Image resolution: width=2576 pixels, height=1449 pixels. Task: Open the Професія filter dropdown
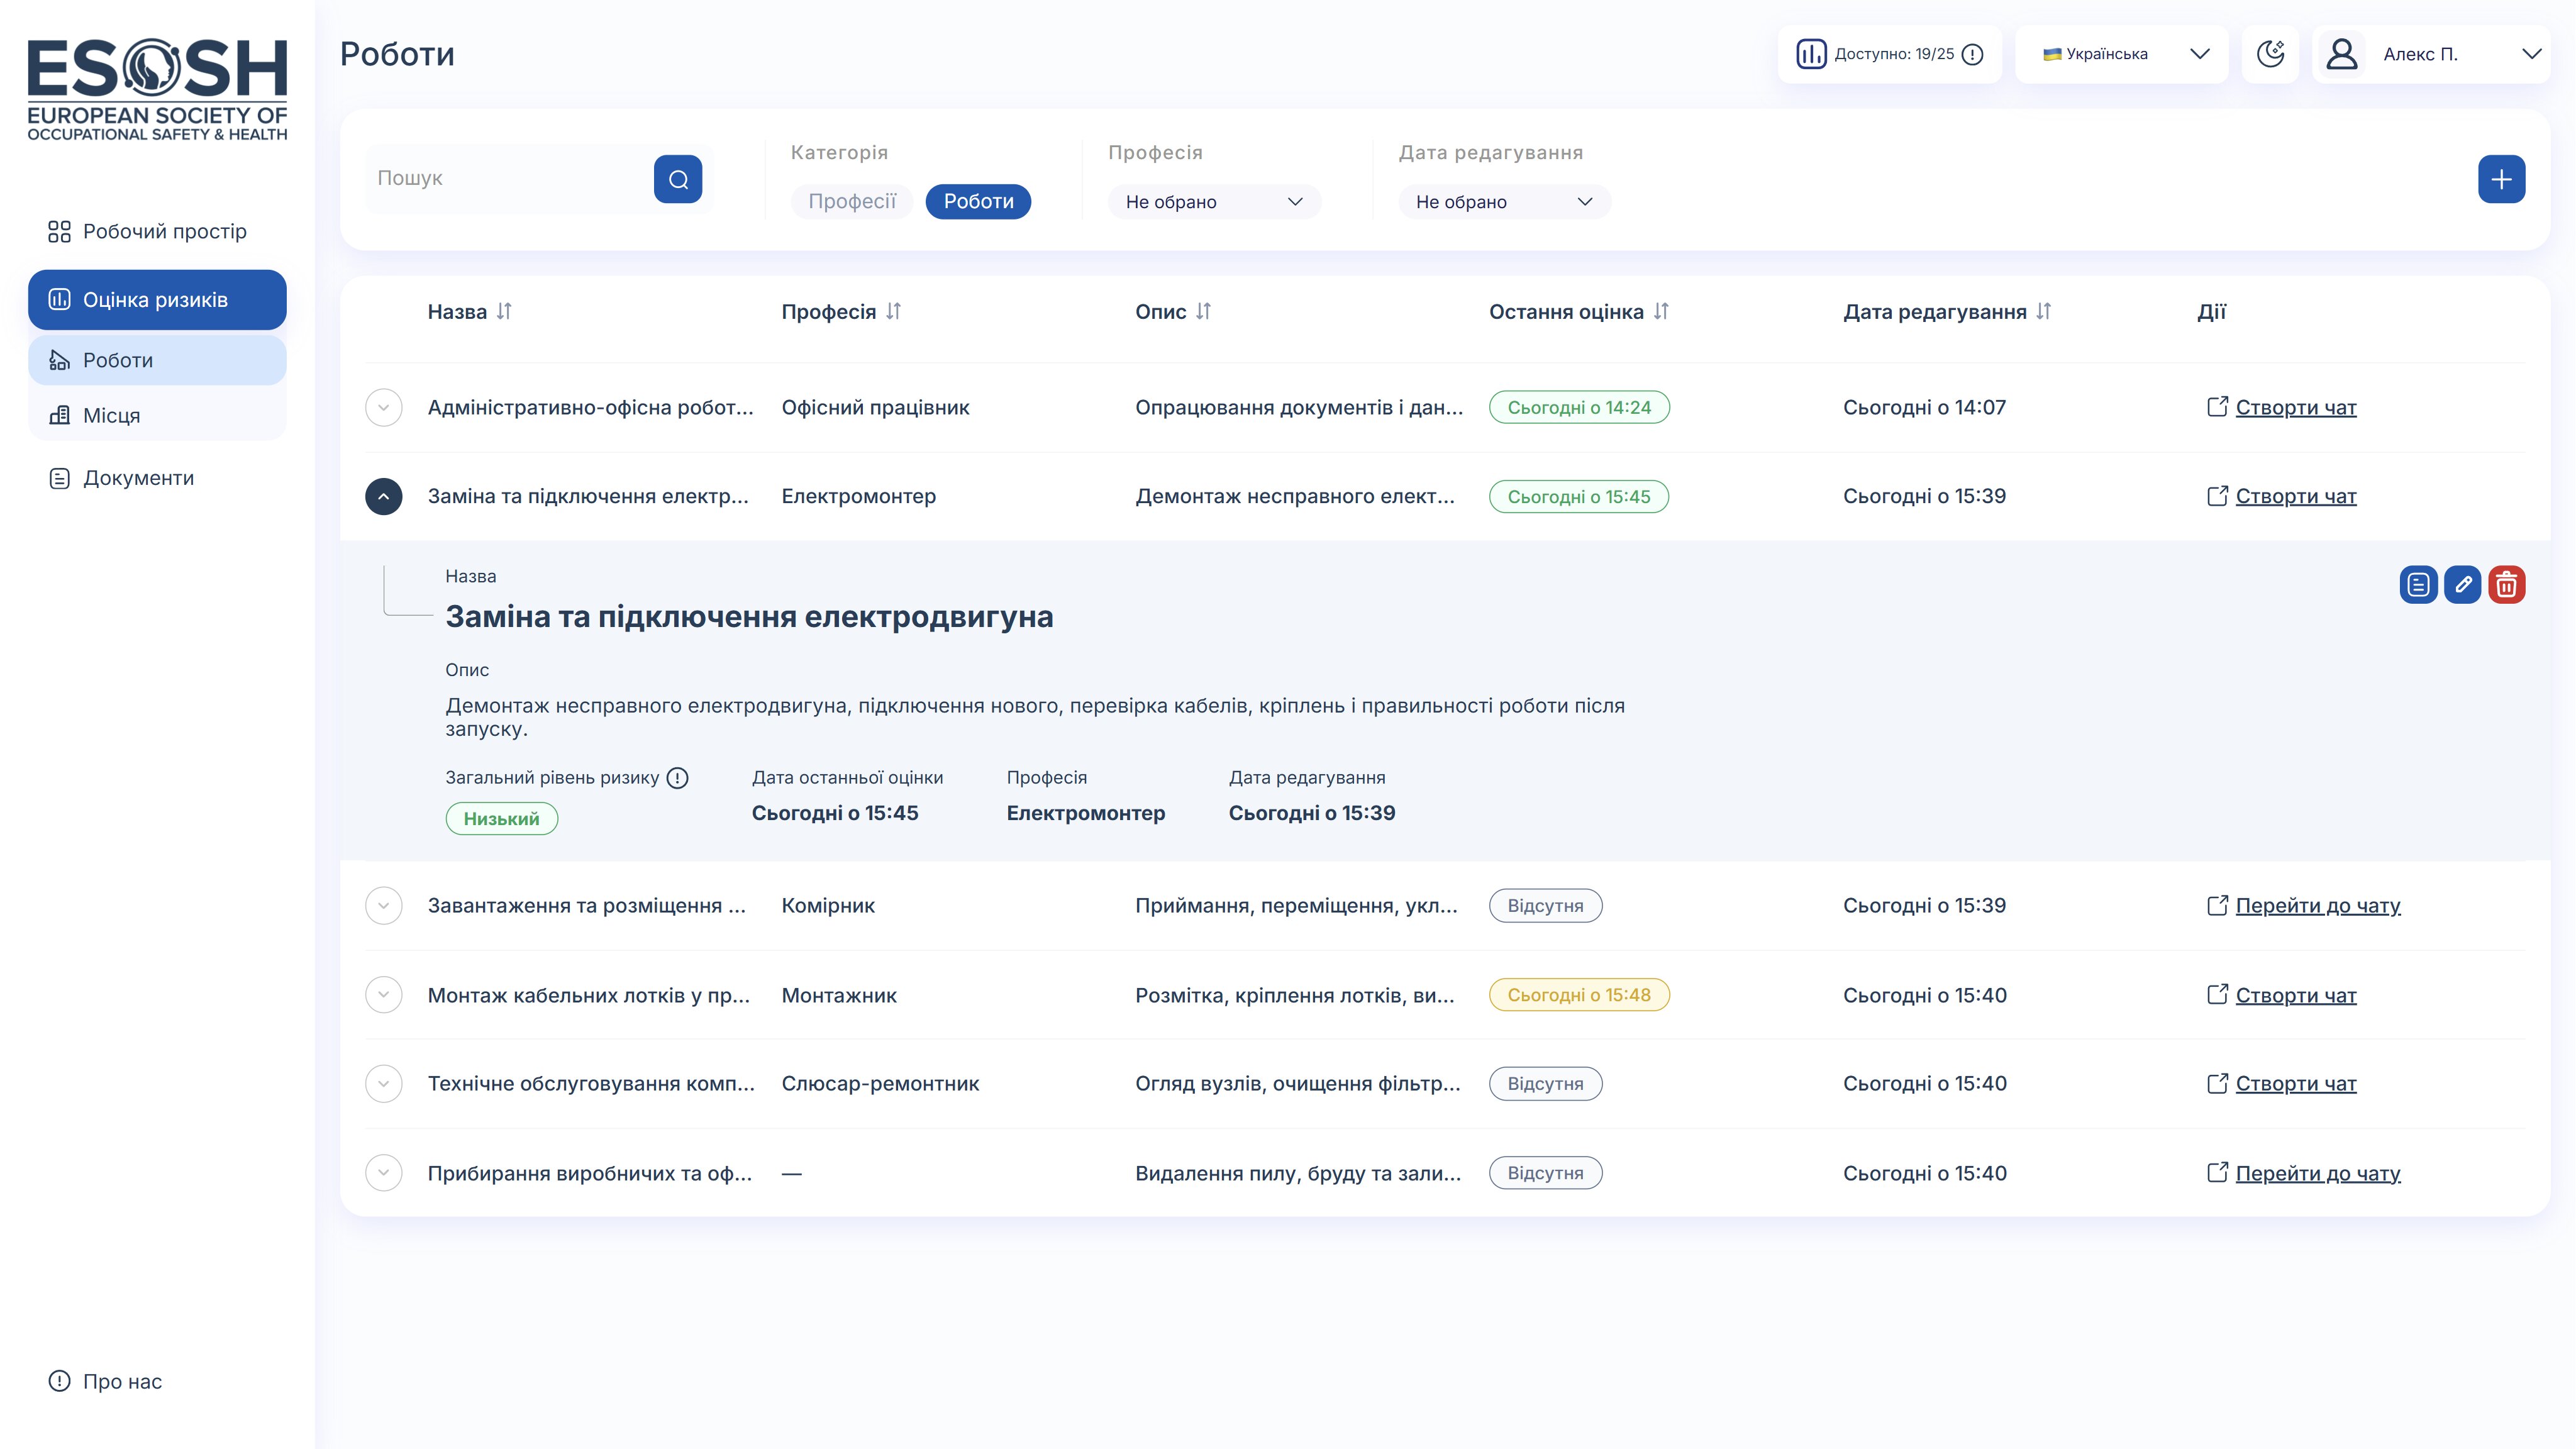click(1213, 201)
